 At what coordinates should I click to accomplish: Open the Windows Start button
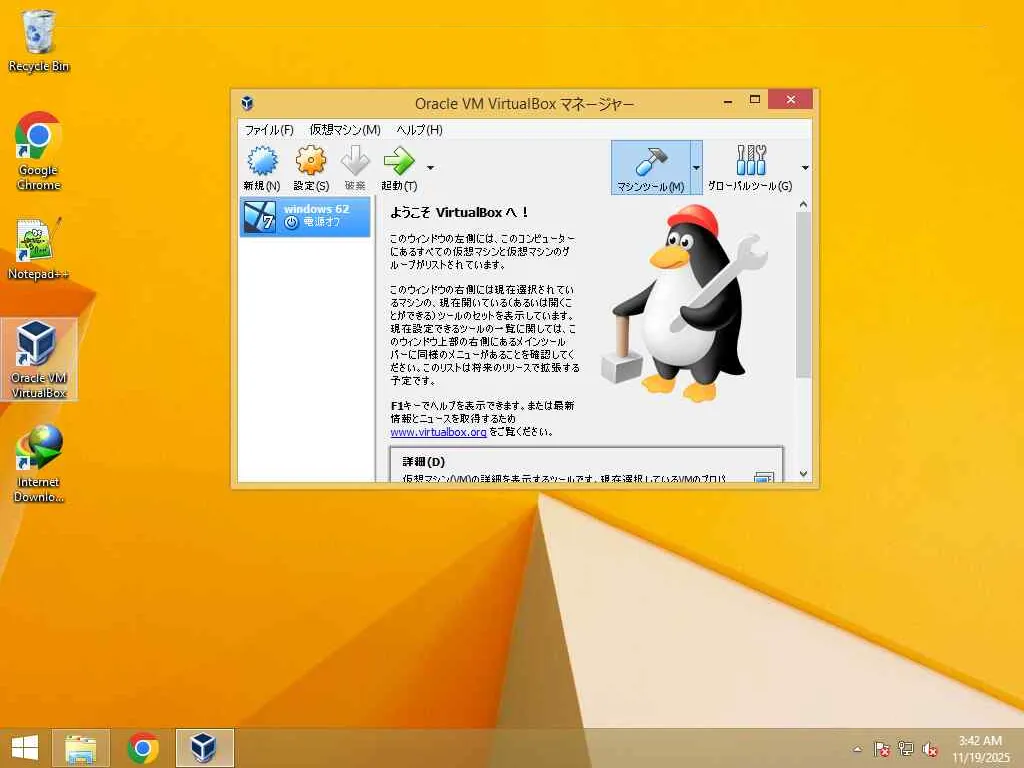coord(25,748)
